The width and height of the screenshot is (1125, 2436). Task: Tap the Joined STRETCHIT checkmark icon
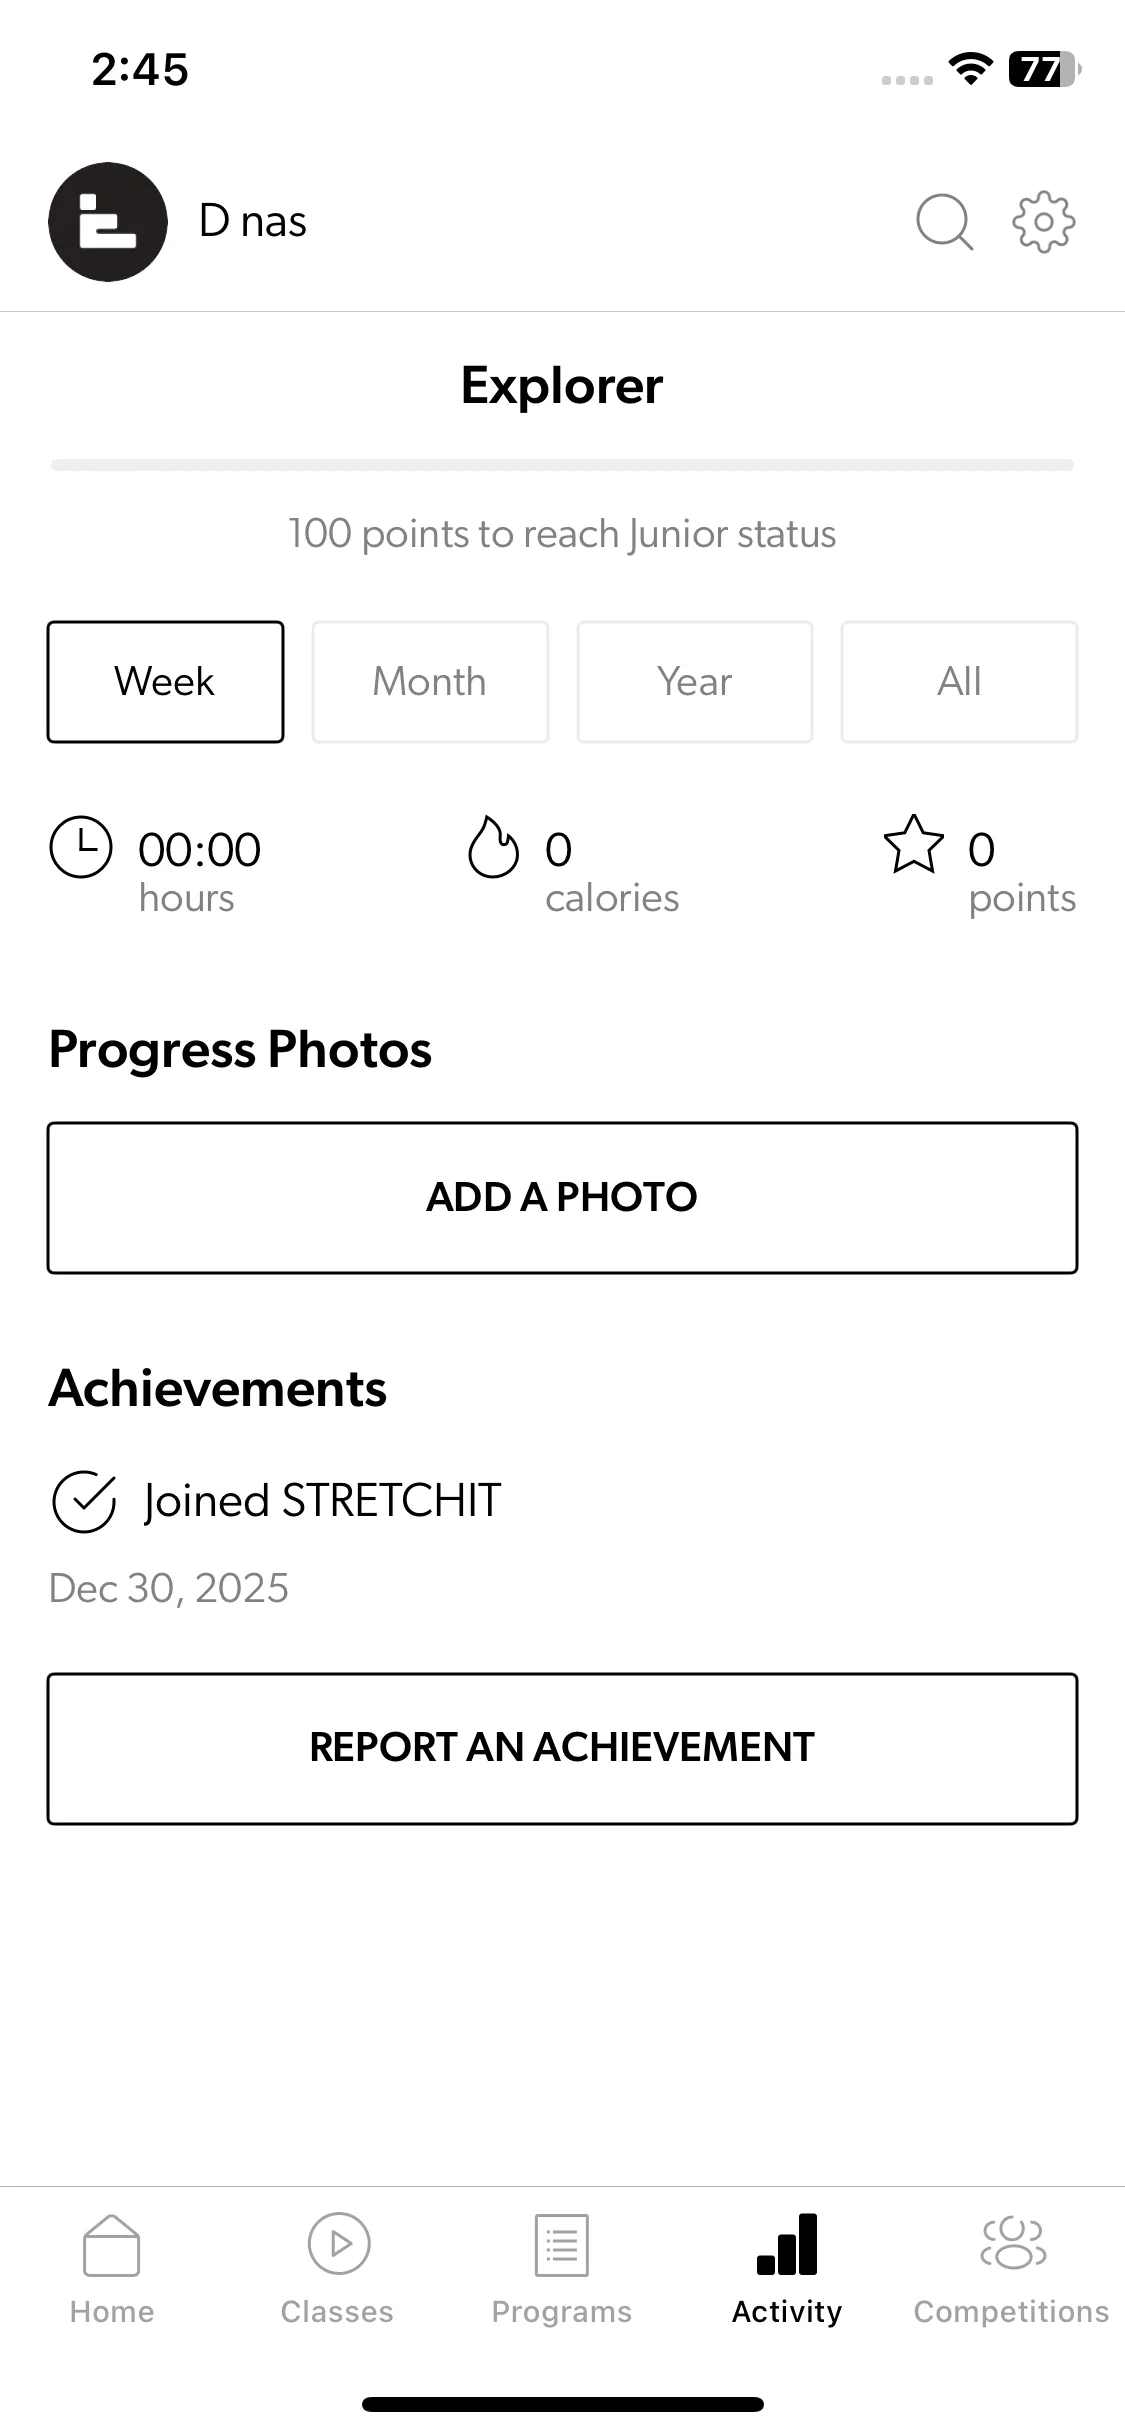click(84, 1501)
